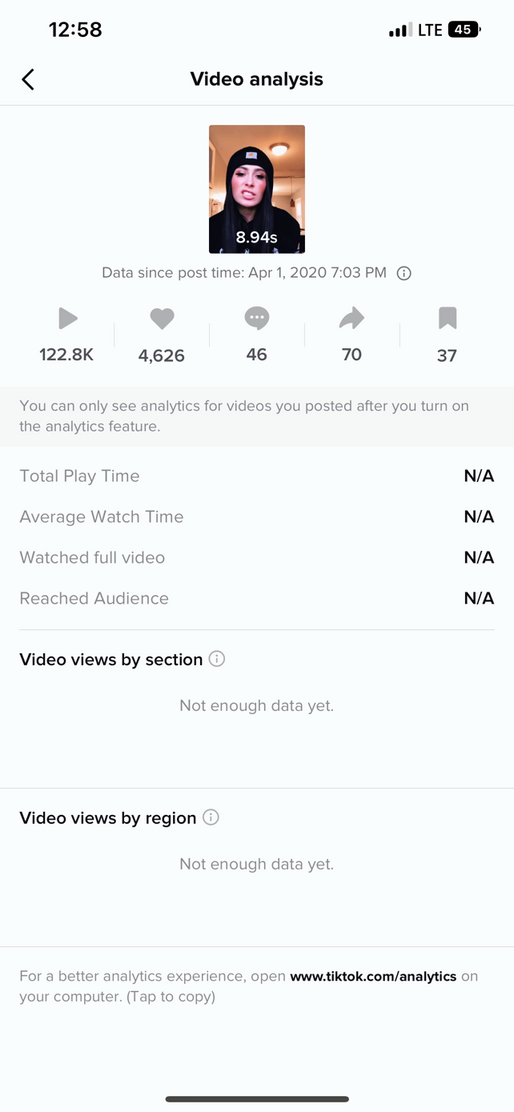
Task: Tap the home indicator bar
Action: pyautogui.click(x=257, y=1099)
